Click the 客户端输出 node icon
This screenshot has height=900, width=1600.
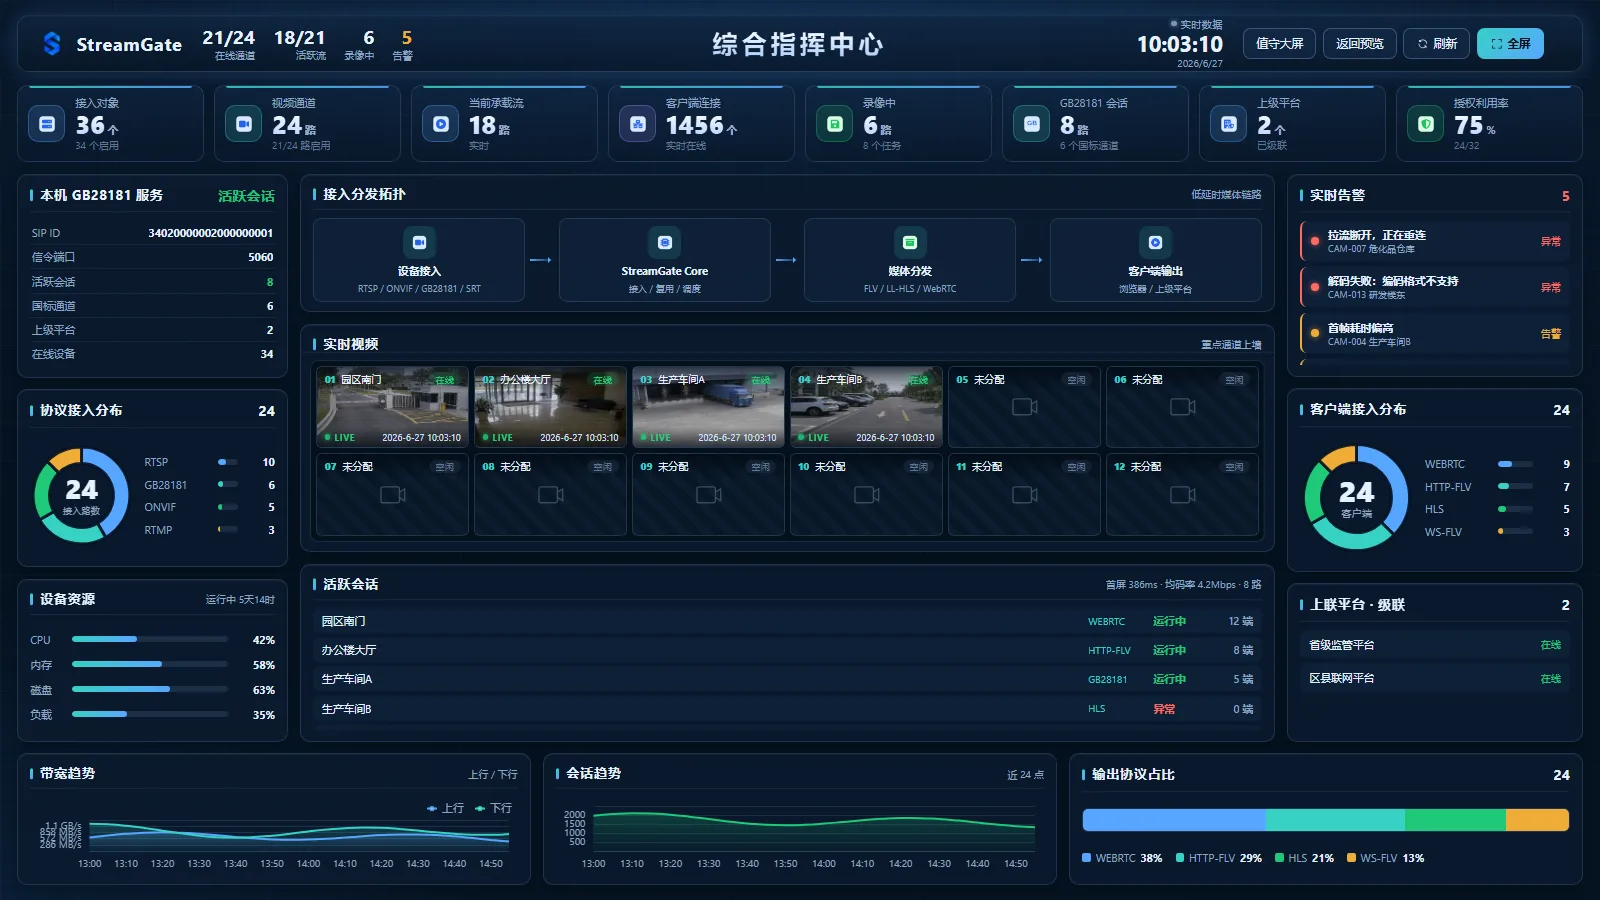(x=1155, y=242)
